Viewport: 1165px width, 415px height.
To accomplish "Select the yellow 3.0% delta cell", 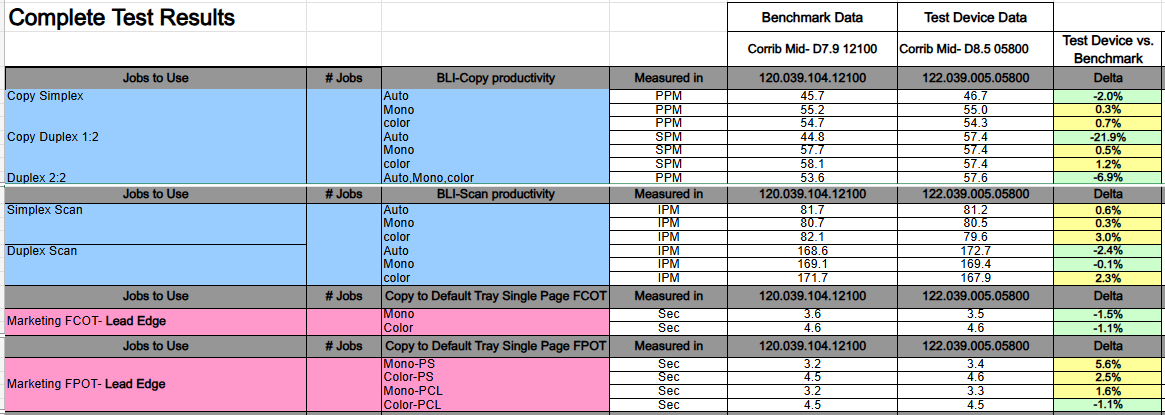I will click(1108, 237).
